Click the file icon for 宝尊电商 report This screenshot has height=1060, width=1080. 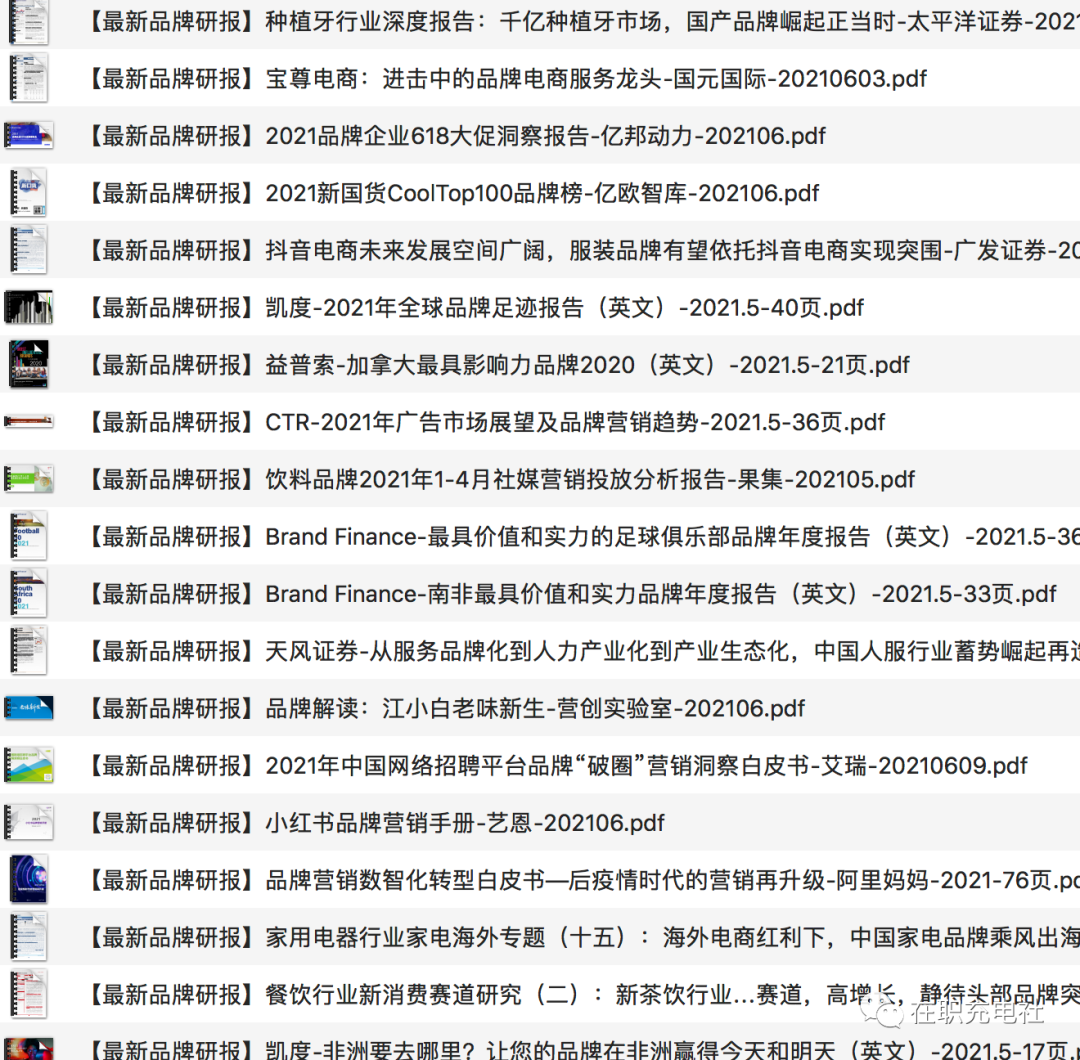point(28,79)
